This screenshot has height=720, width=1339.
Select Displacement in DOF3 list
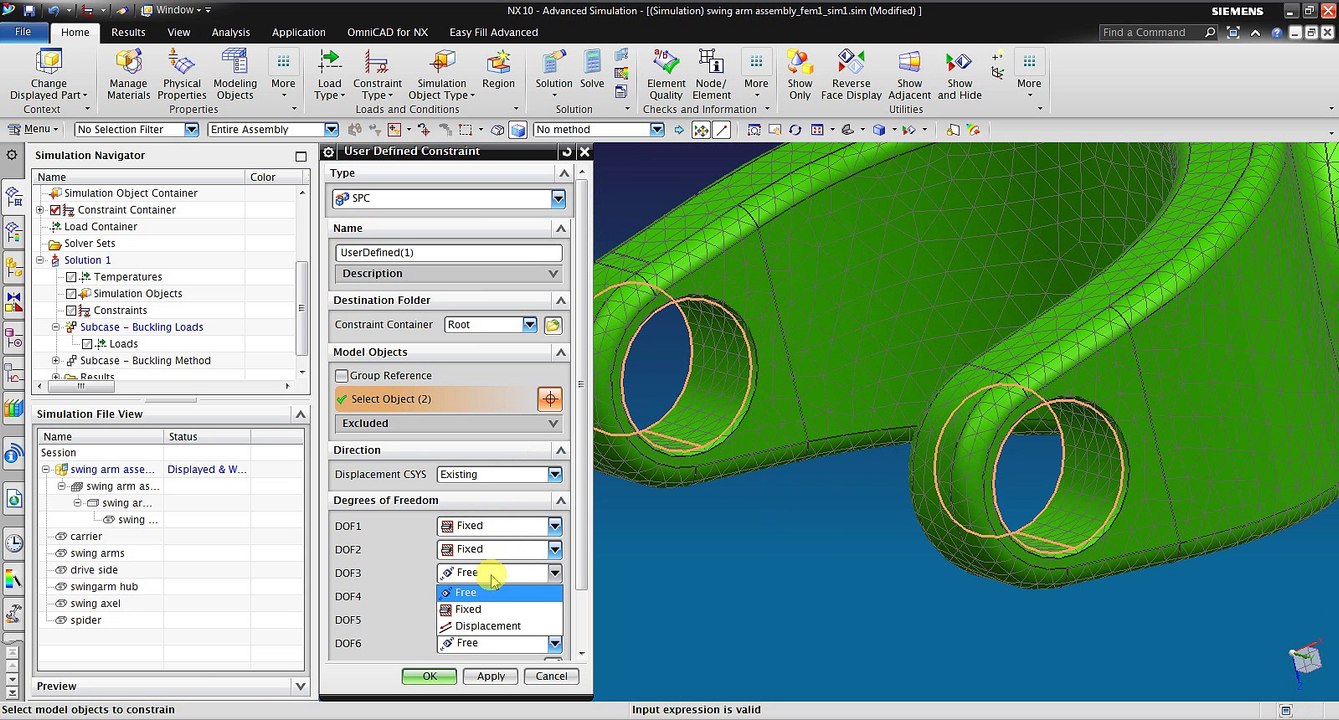point(499,627)
